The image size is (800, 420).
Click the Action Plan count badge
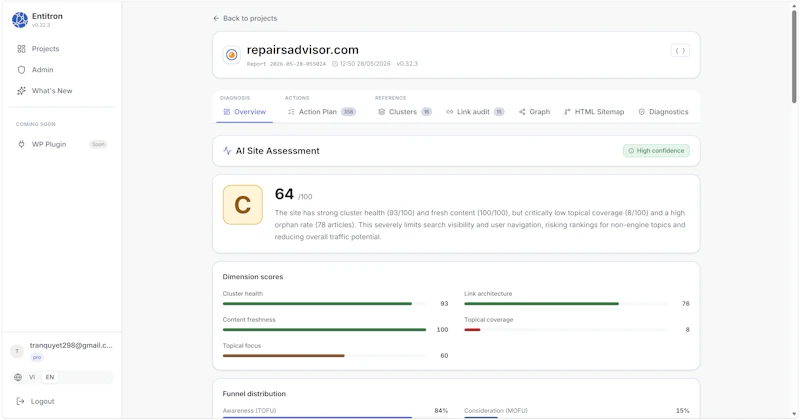tap(348, 112)
